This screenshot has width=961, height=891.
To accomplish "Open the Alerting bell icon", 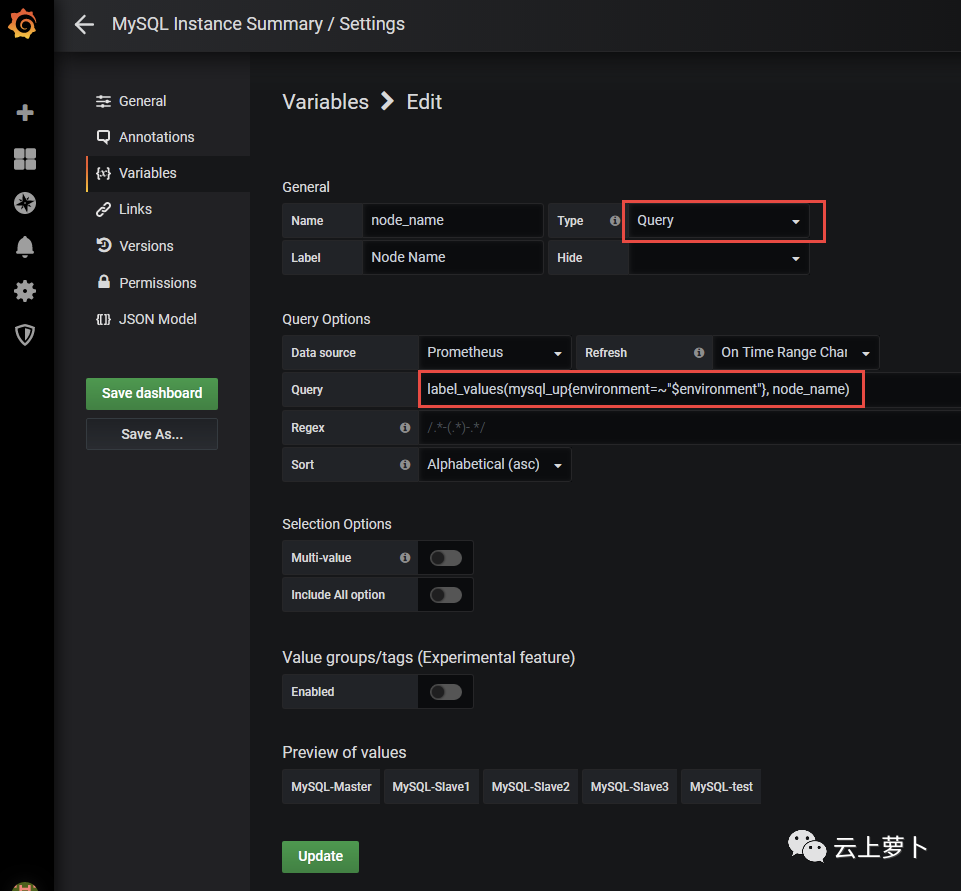I will pos(25,246).
